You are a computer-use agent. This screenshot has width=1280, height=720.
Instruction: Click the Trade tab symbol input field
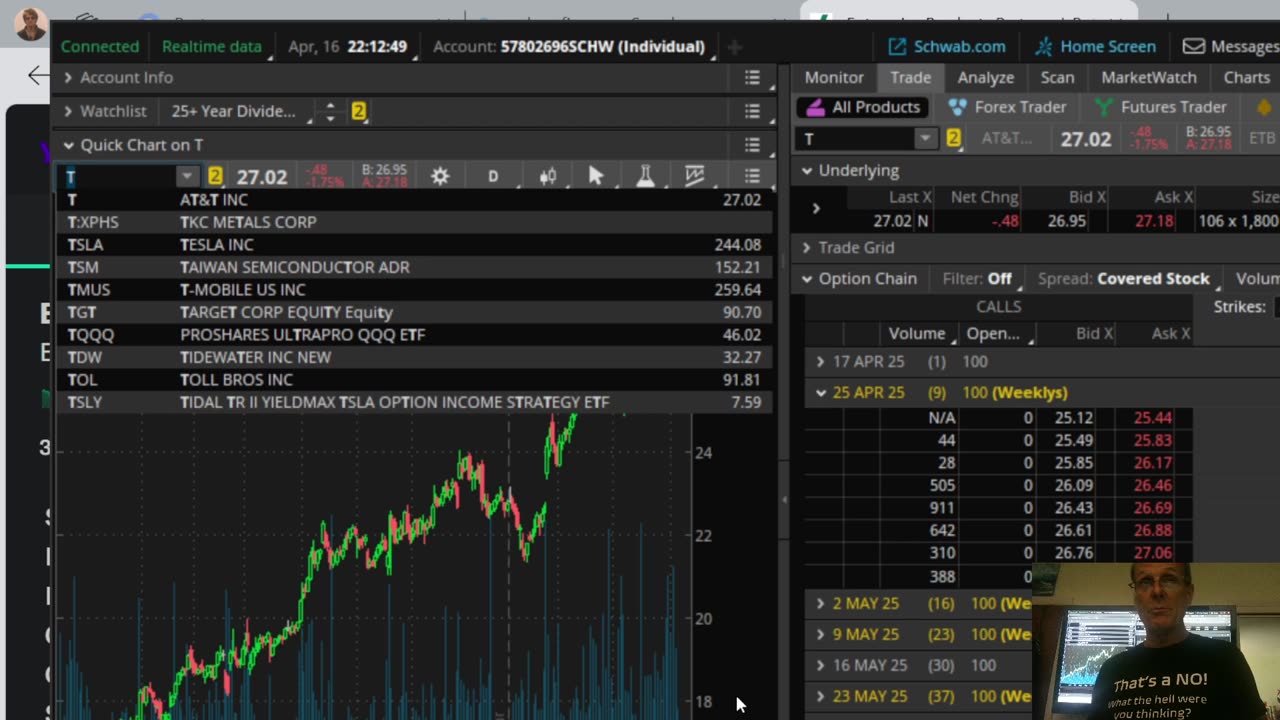click(x=857, y=139)
